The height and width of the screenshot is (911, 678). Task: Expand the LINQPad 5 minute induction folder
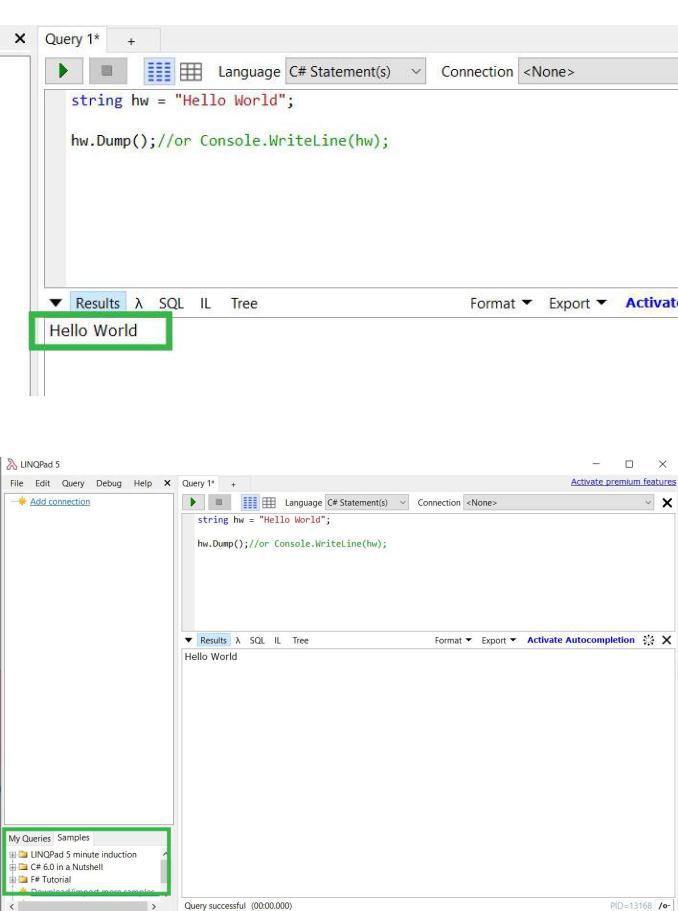pos(13,855)
